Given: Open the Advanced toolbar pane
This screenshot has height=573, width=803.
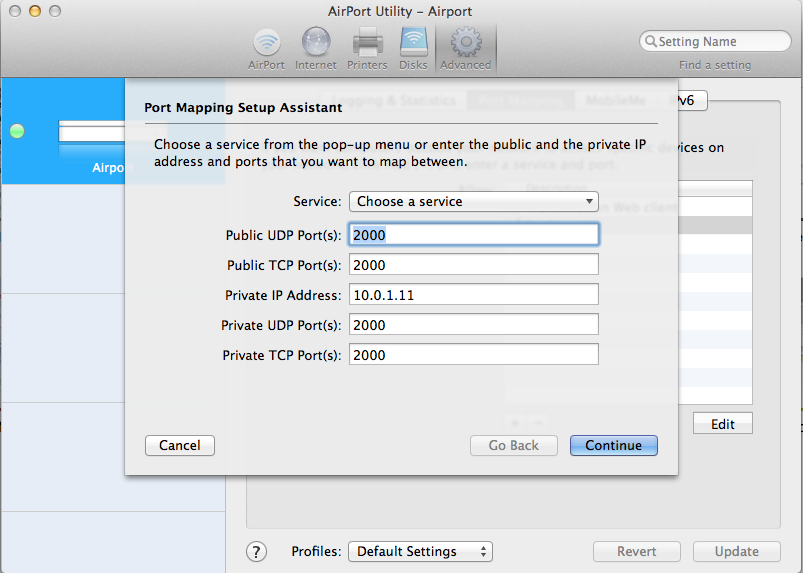Looking at the screenshot, I should pos(466,50).
